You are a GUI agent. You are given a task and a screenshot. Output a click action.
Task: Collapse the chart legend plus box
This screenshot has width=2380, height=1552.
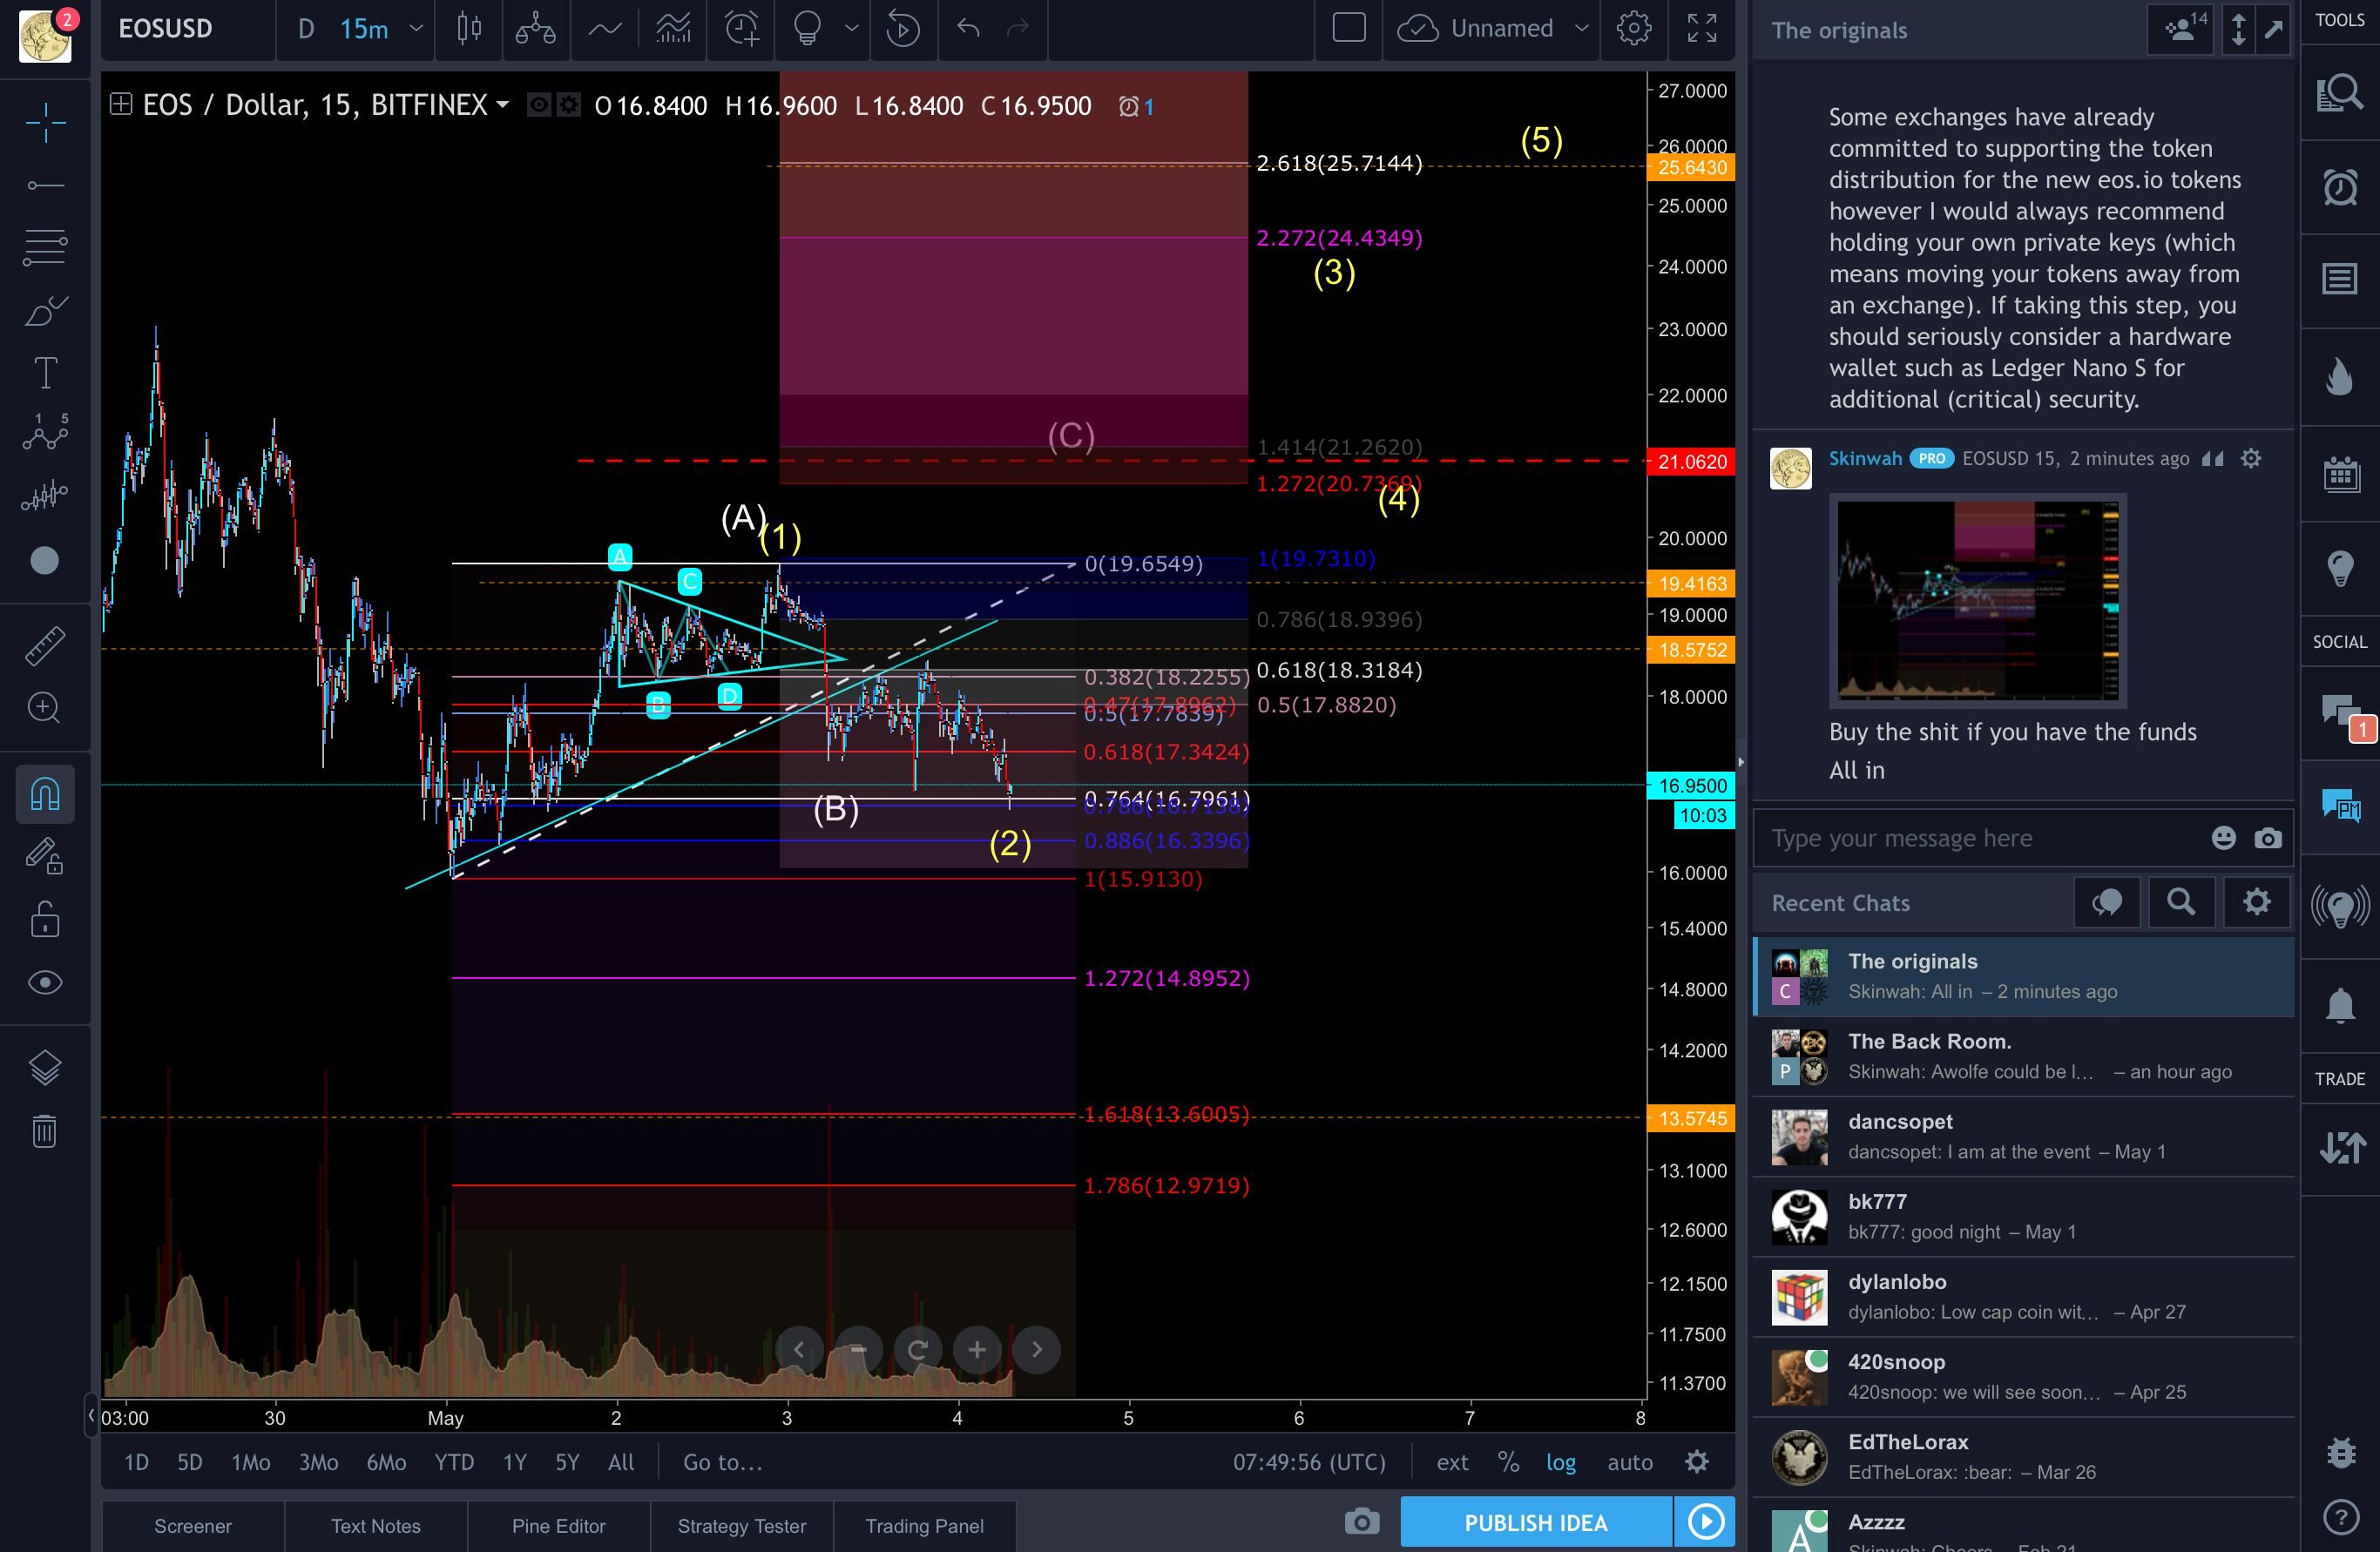pyautogui.click(x=120, y=104)
